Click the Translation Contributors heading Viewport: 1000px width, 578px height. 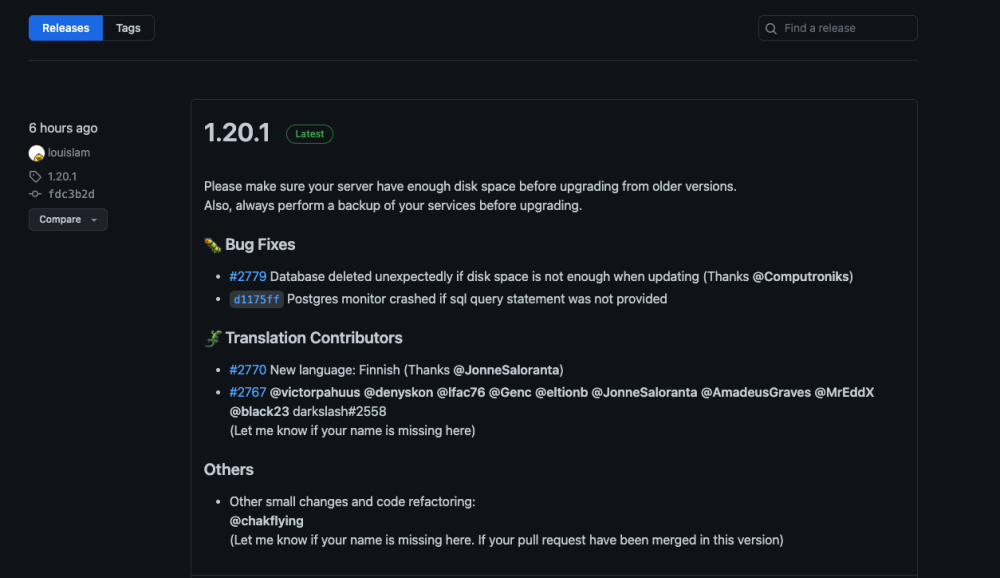(314, 337)
